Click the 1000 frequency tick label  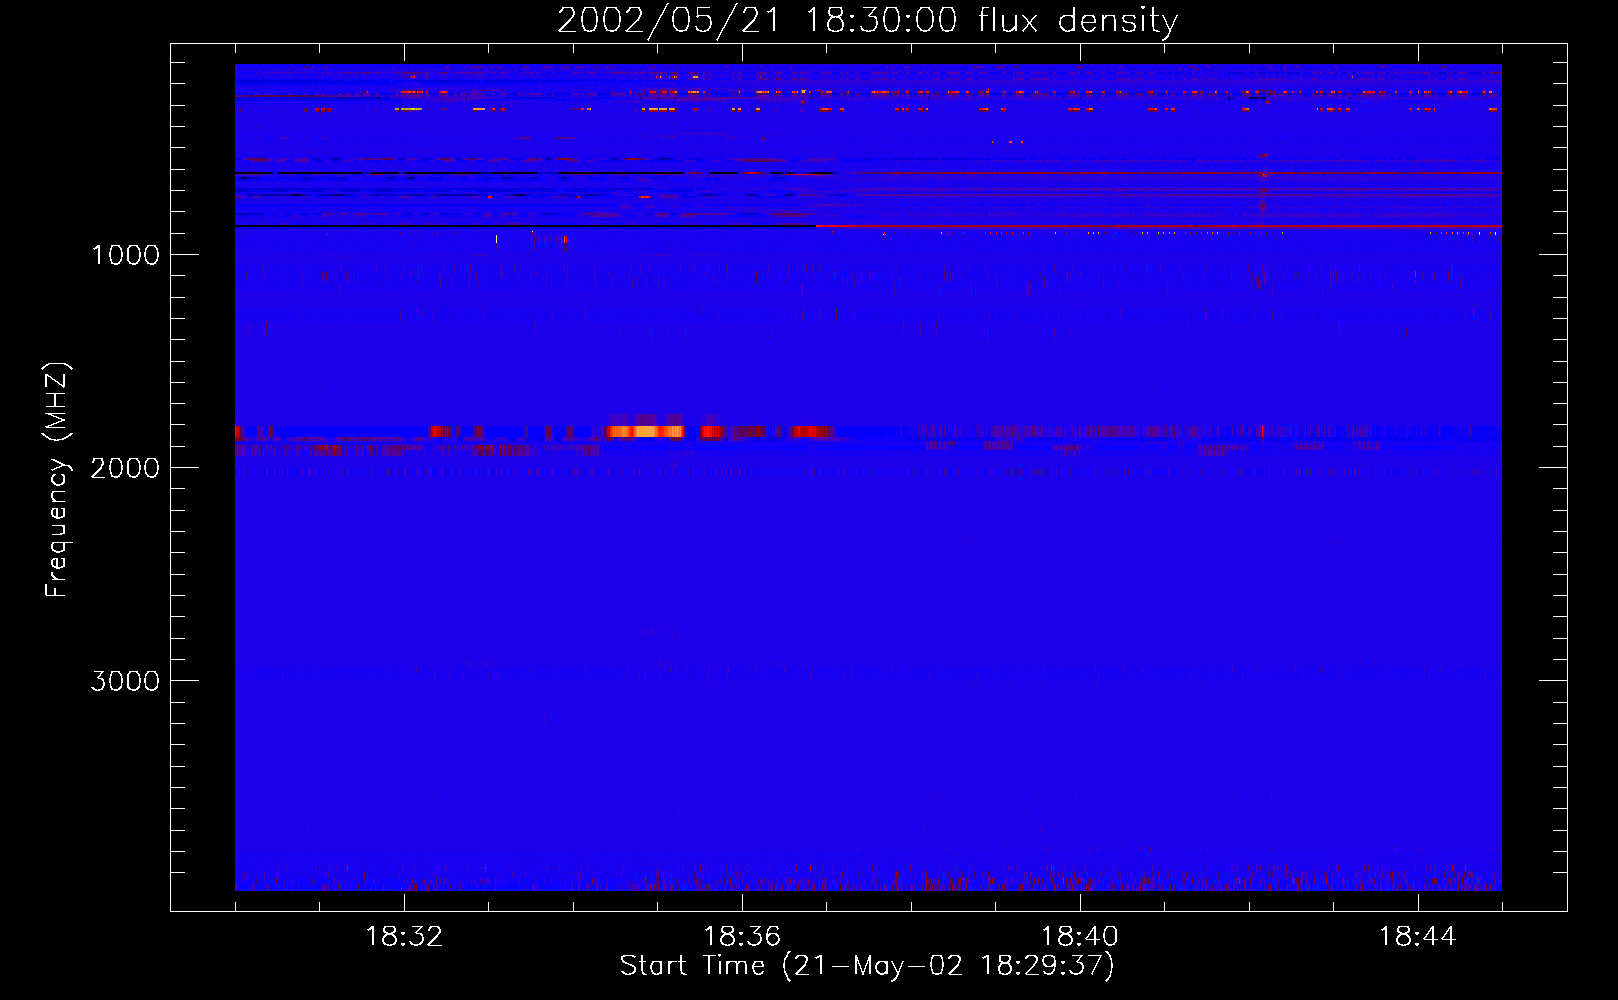tap(125, 255)
